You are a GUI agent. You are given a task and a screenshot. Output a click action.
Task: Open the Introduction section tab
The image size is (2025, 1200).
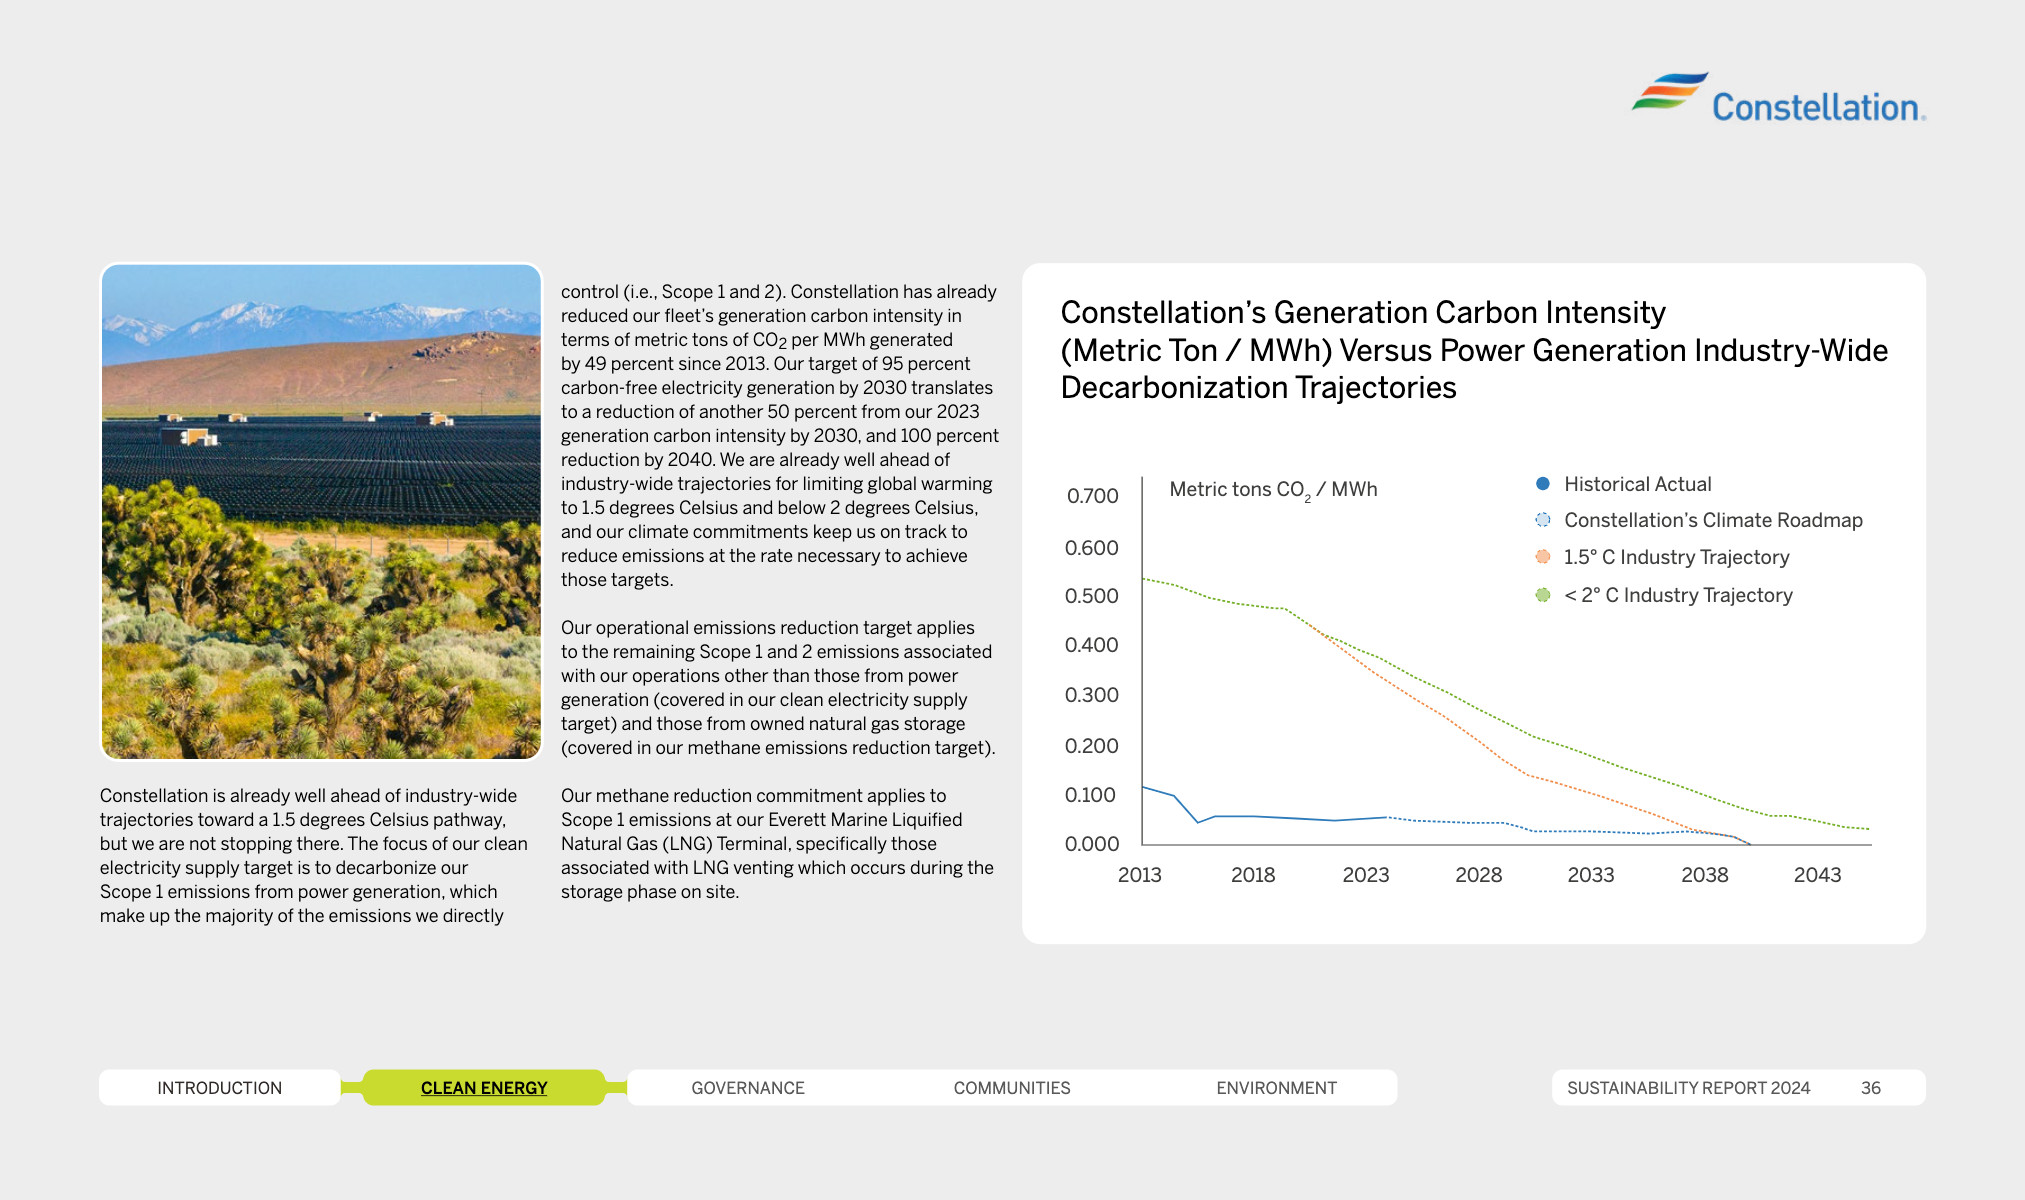[x=219, y=1088]
